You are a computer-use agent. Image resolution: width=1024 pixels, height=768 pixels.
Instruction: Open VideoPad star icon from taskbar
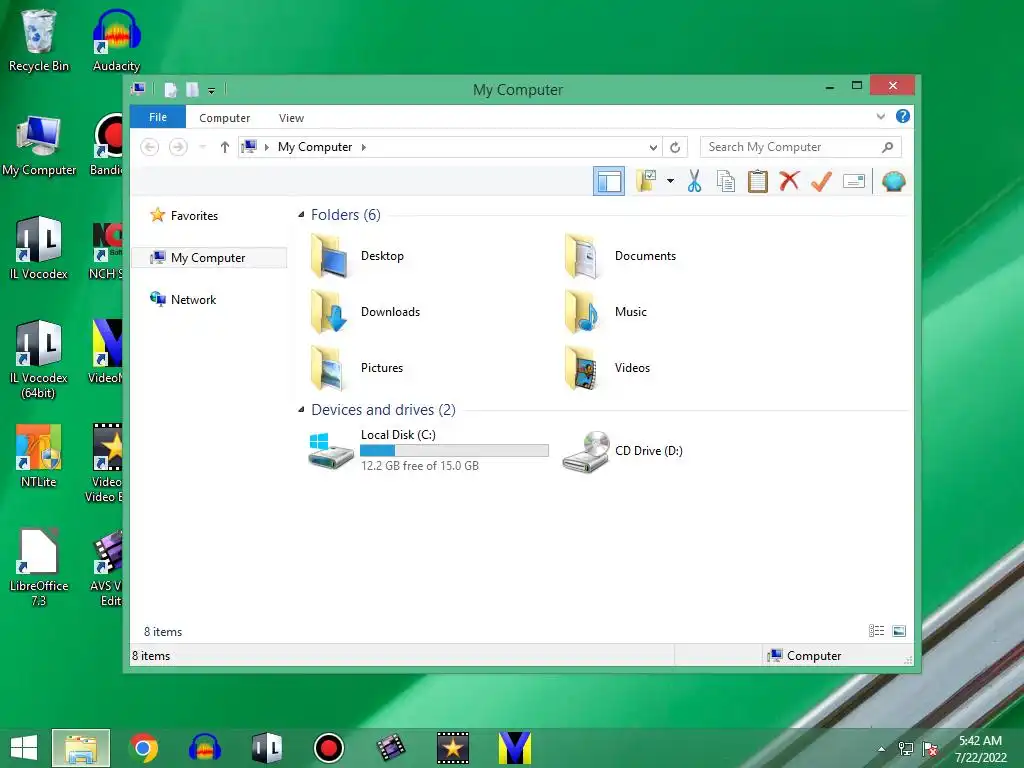[453, 748]
